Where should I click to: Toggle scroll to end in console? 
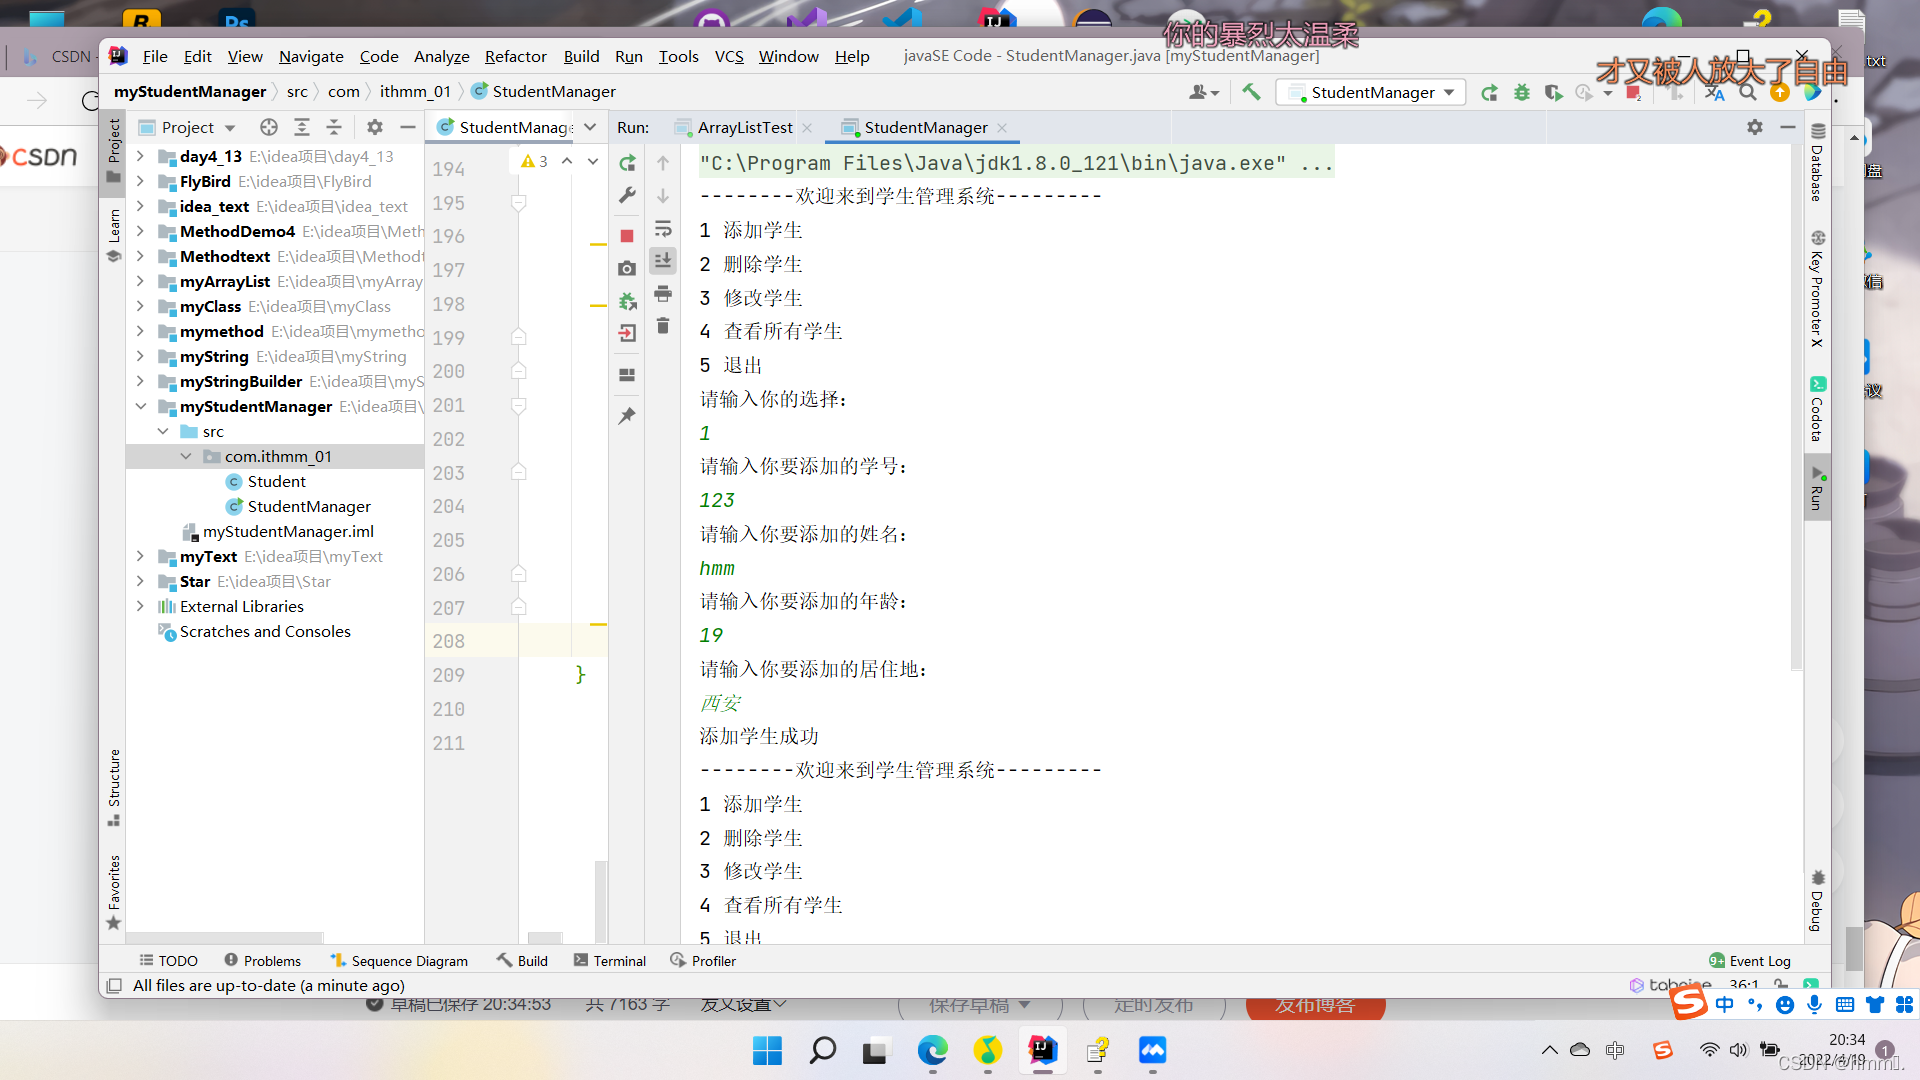coord(663,261)
